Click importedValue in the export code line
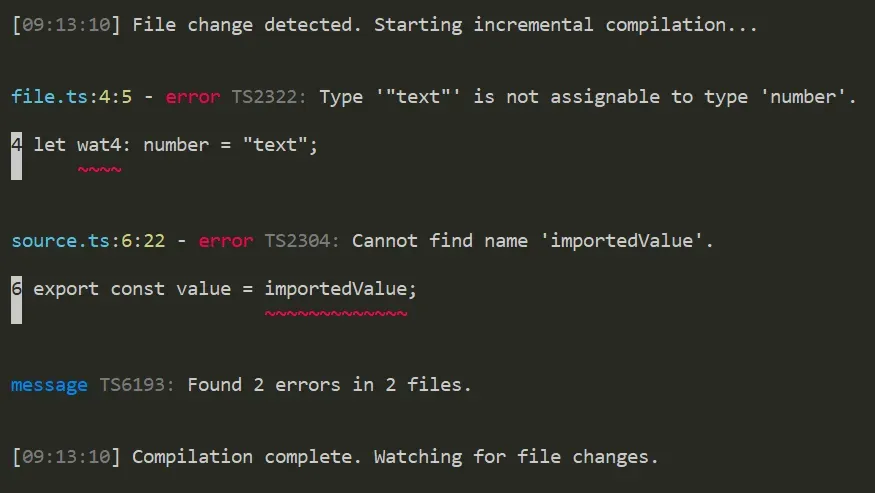875x493 pixels. pyautogui.click(x=336, y=289)
